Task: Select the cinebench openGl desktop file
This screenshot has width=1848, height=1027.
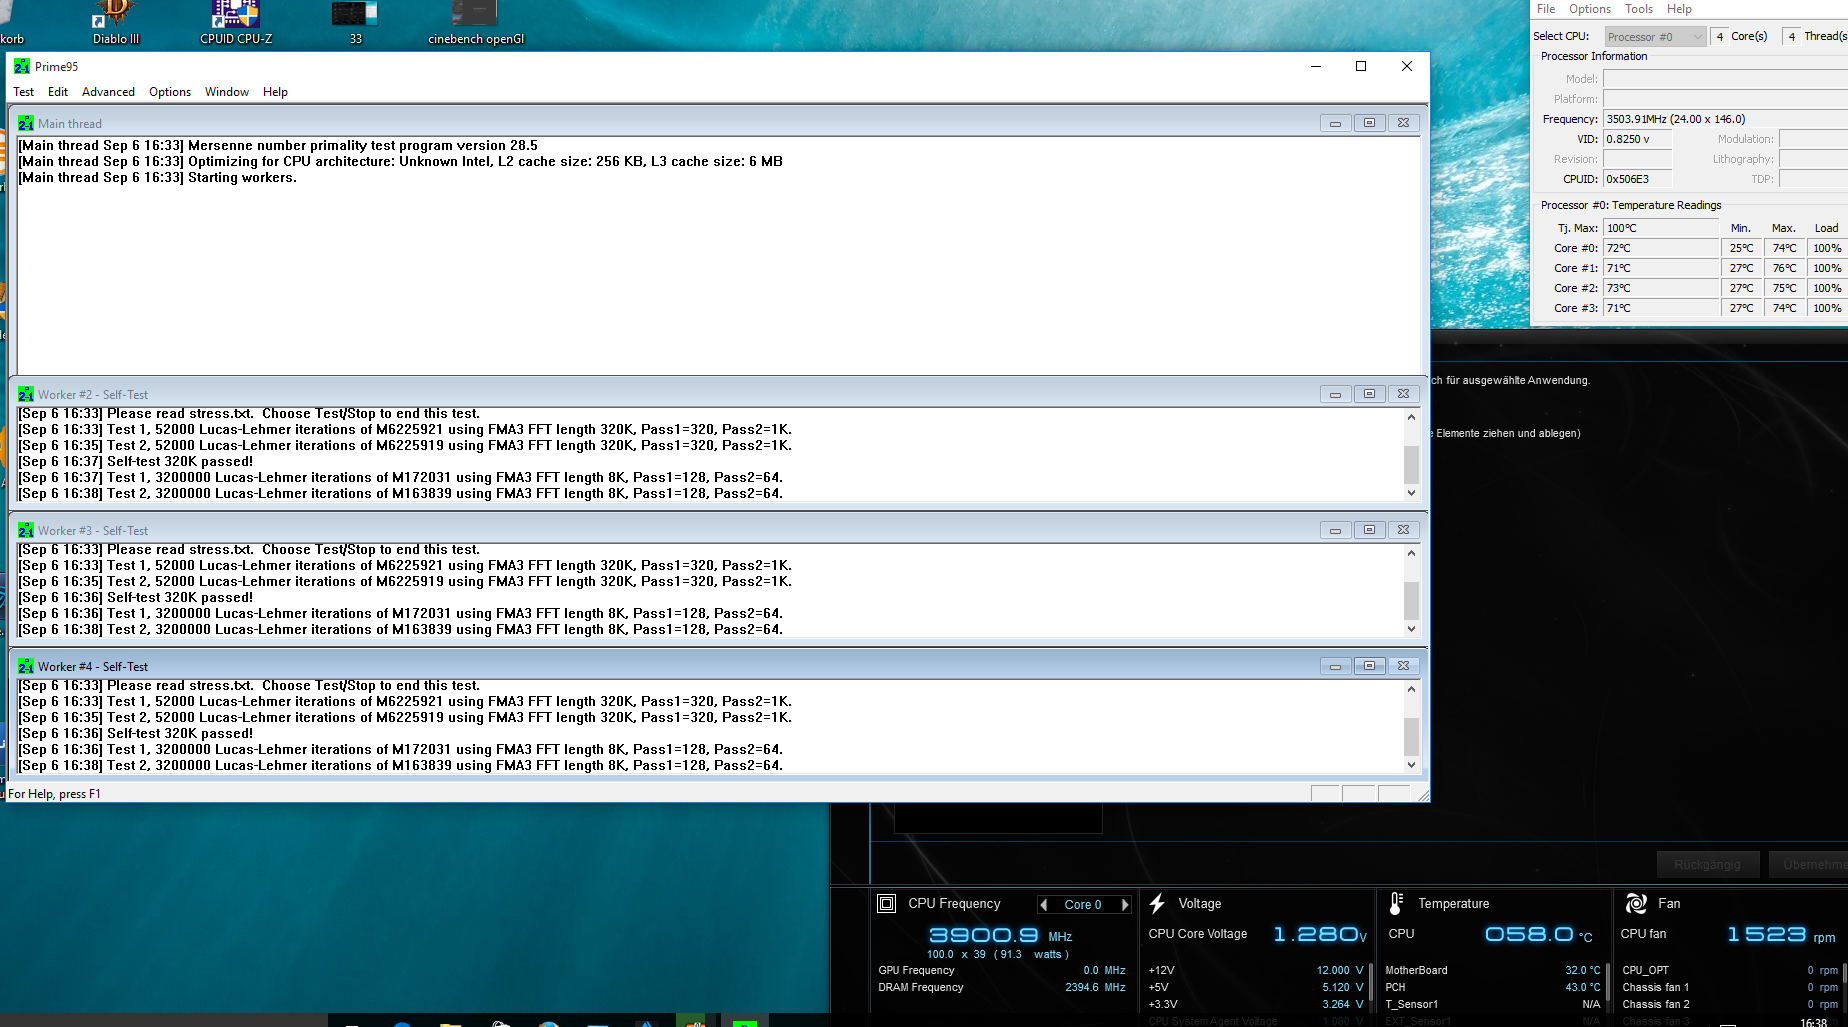Action: pyautogui.click(x=476, y=22)
